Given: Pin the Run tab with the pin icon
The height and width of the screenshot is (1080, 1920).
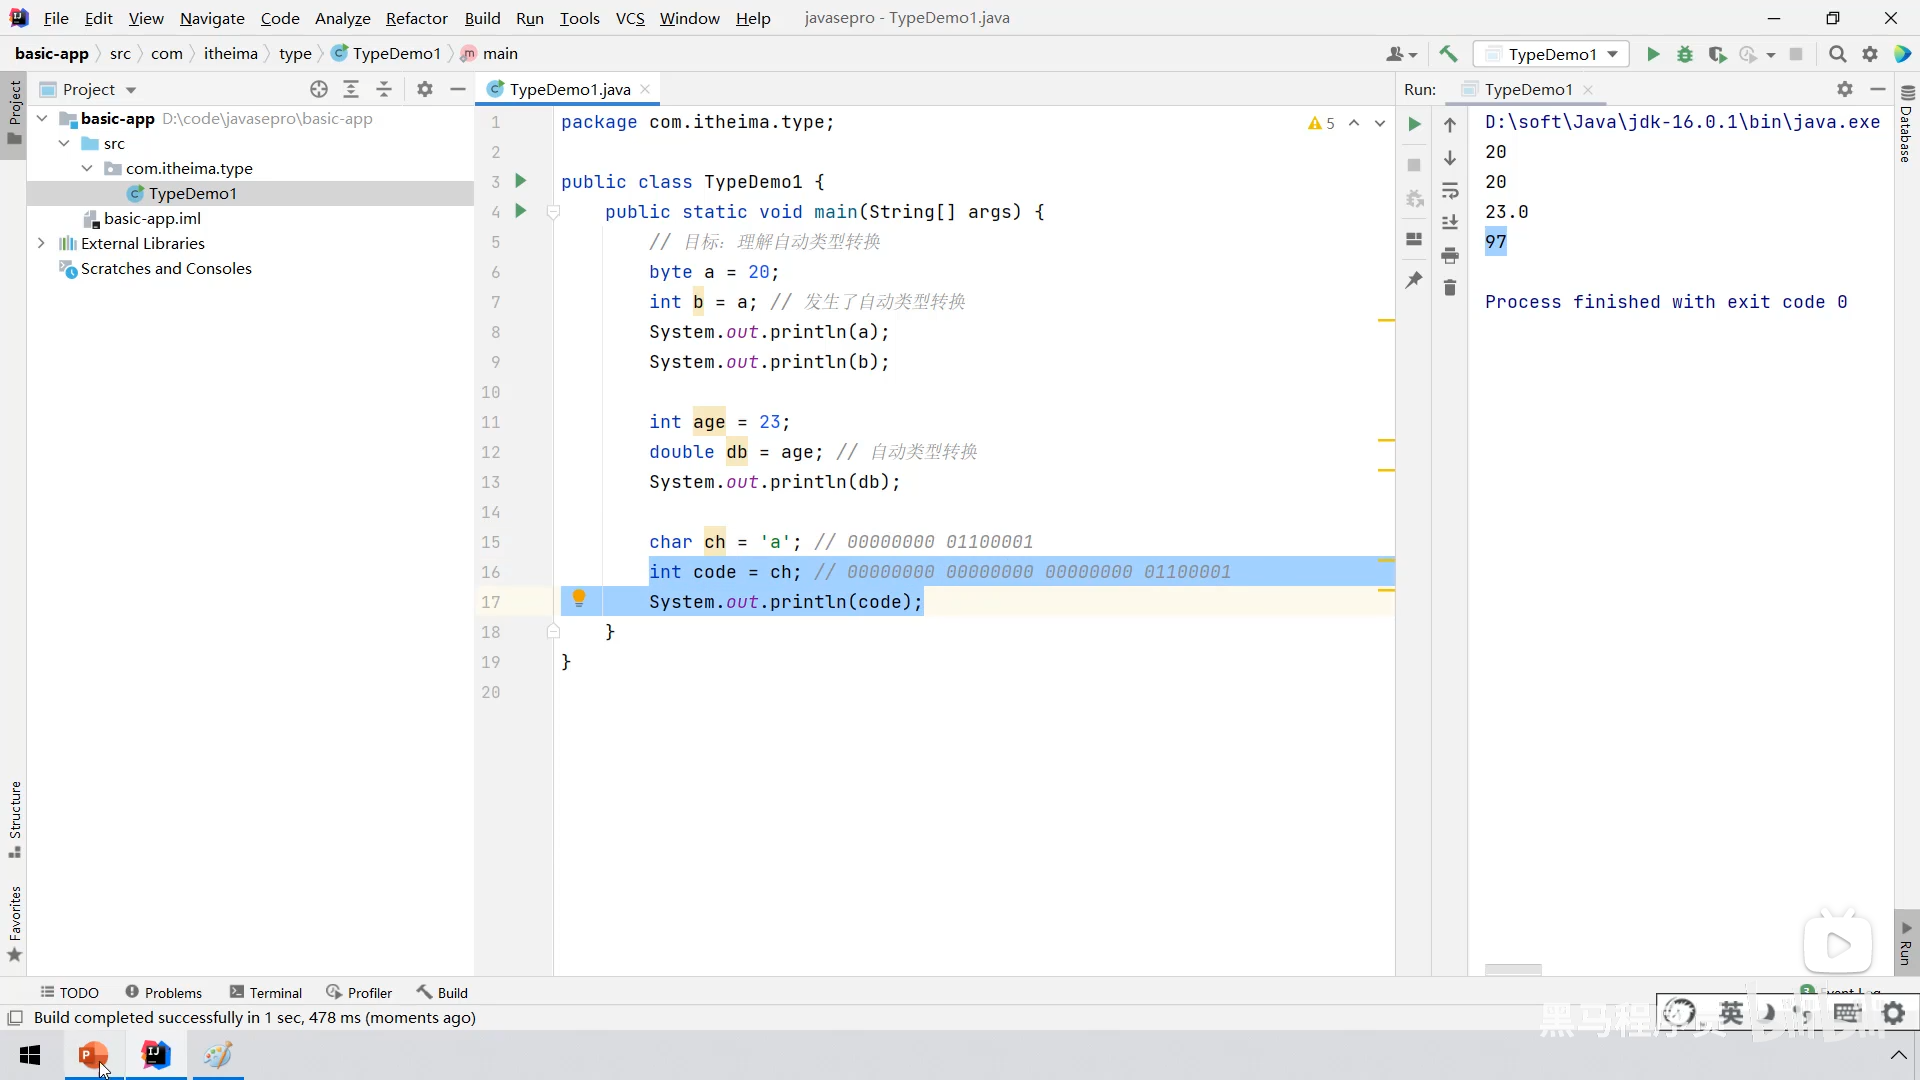Looking at the screenshot, I should [x=1414, y=281].
